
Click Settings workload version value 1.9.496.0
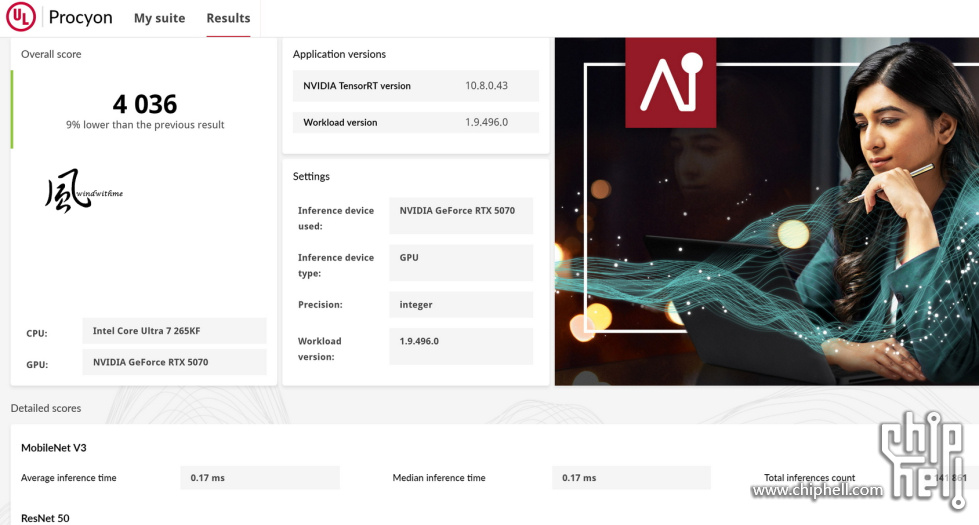click(x=461, y=346)
